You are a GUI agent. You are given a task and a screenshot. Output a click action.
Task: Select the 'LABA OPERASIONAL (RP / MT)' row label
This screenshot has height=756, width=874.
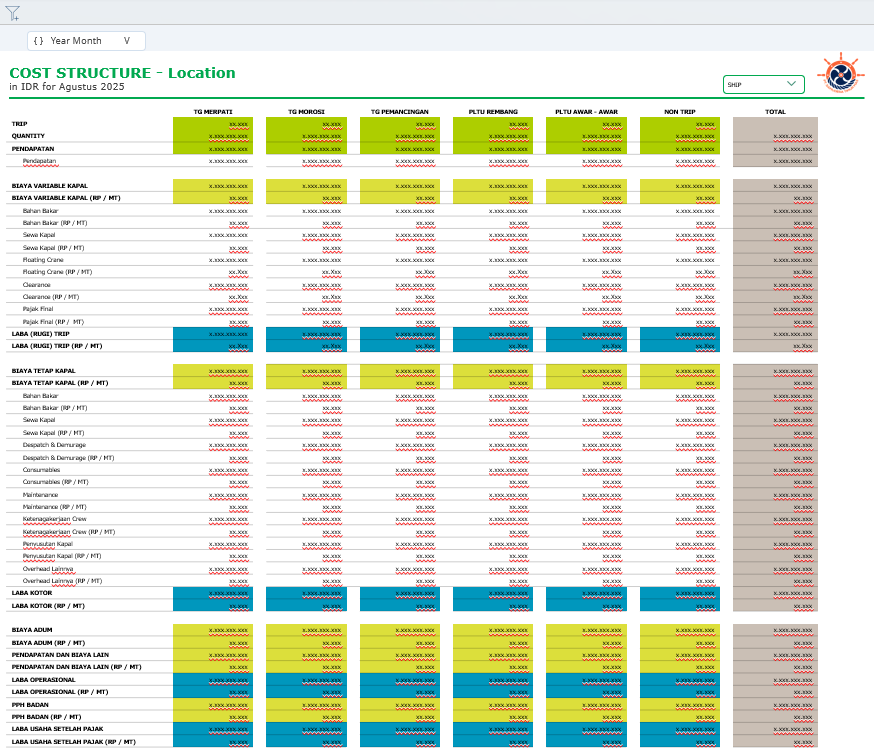pos(60,692)
